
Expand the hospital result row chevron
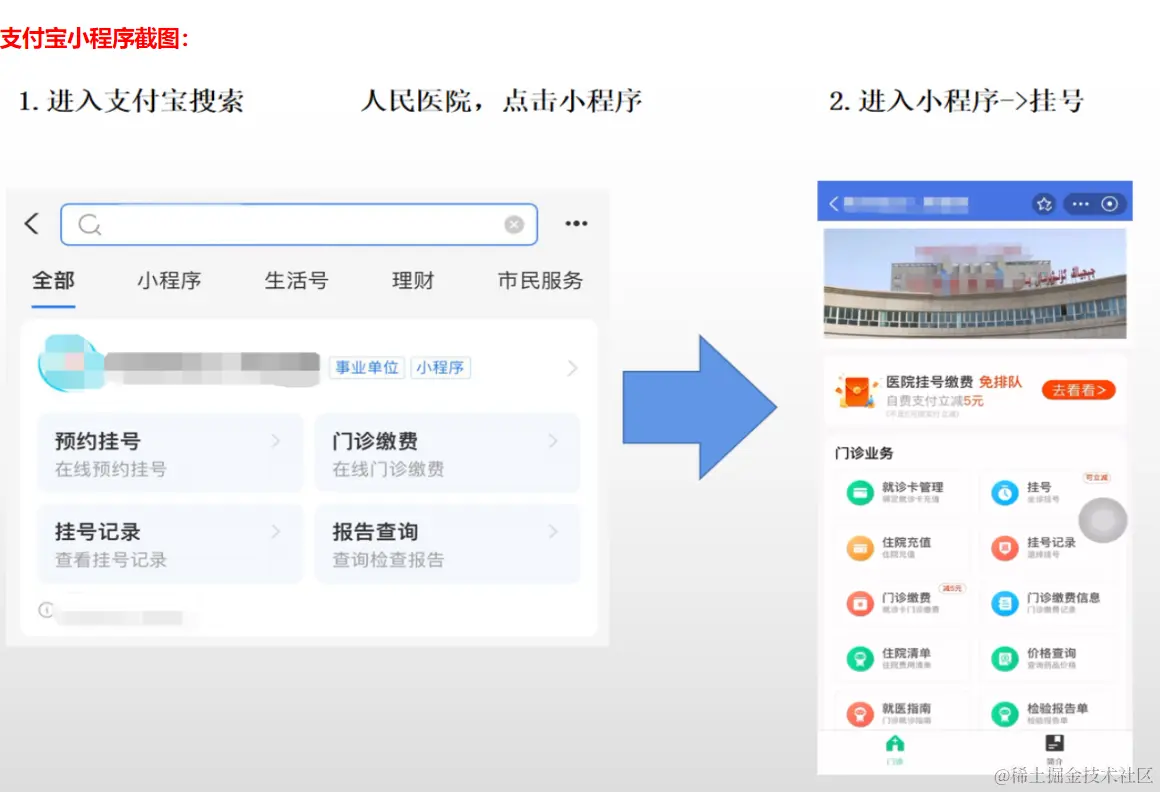coord(572,368)
